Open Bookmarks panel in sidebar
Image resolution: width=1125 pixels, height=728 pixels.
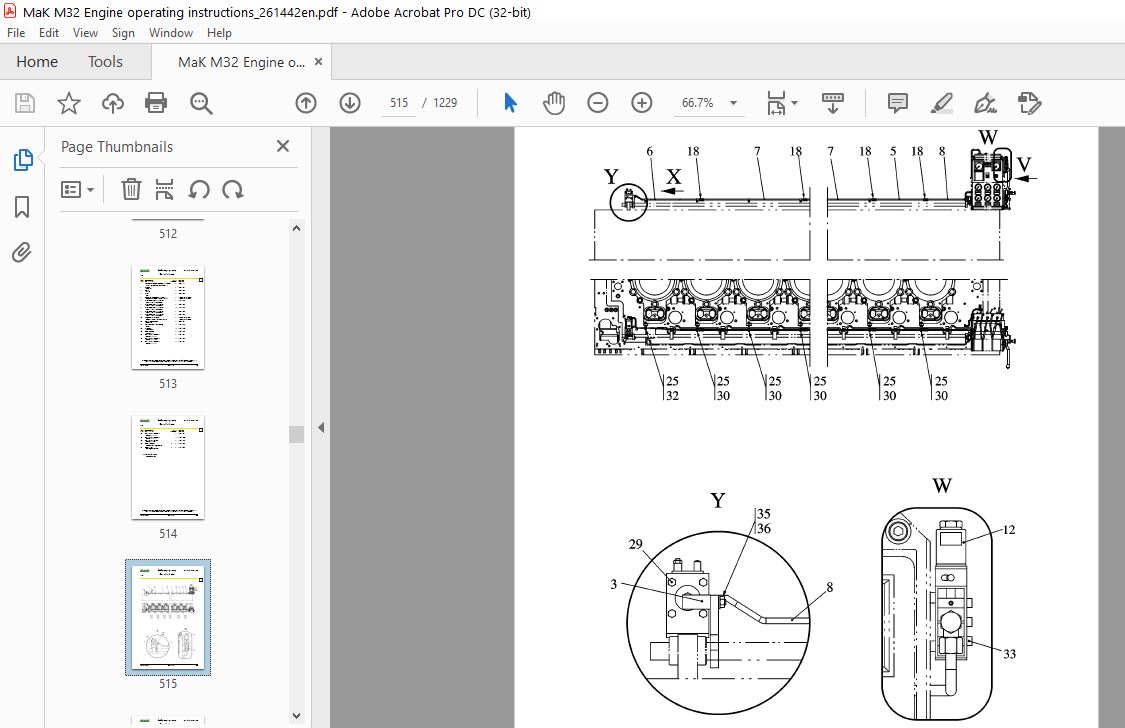point(22,207)
